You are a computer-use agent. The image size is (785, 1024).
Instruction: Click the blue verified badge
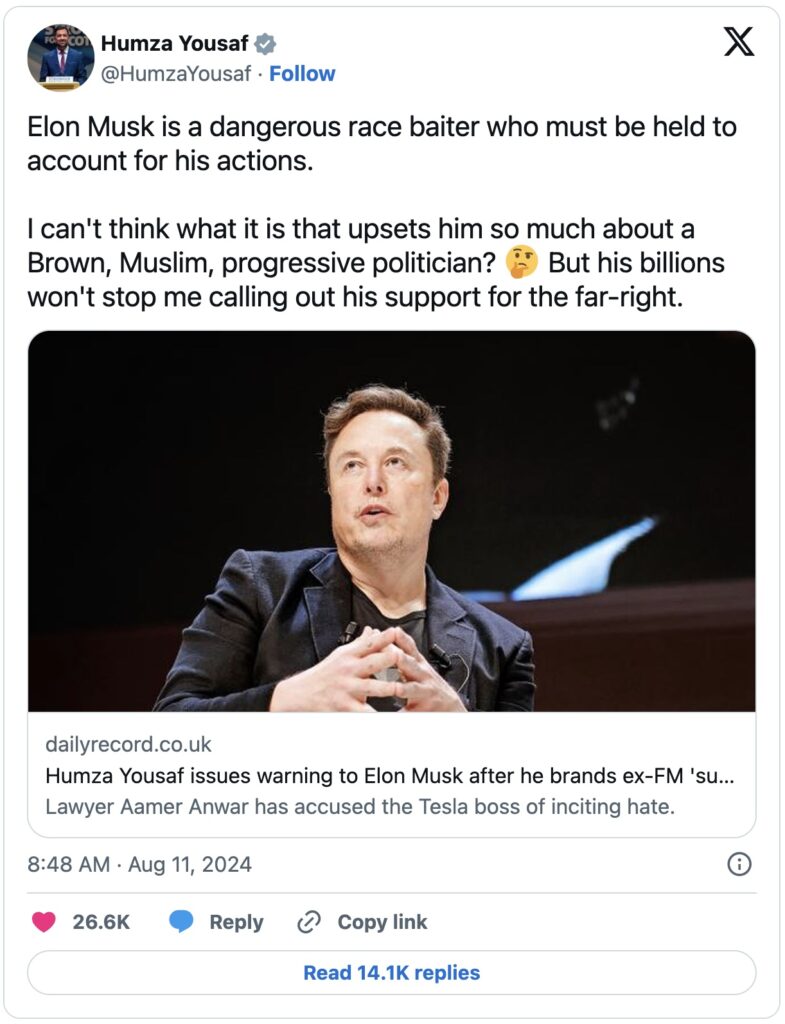click(265, 44)
